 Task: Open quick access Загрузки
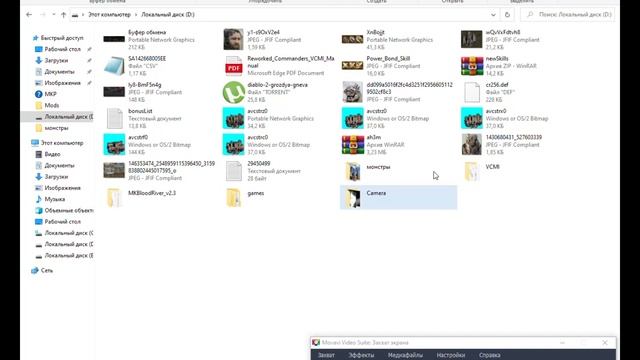coord(56,60)
